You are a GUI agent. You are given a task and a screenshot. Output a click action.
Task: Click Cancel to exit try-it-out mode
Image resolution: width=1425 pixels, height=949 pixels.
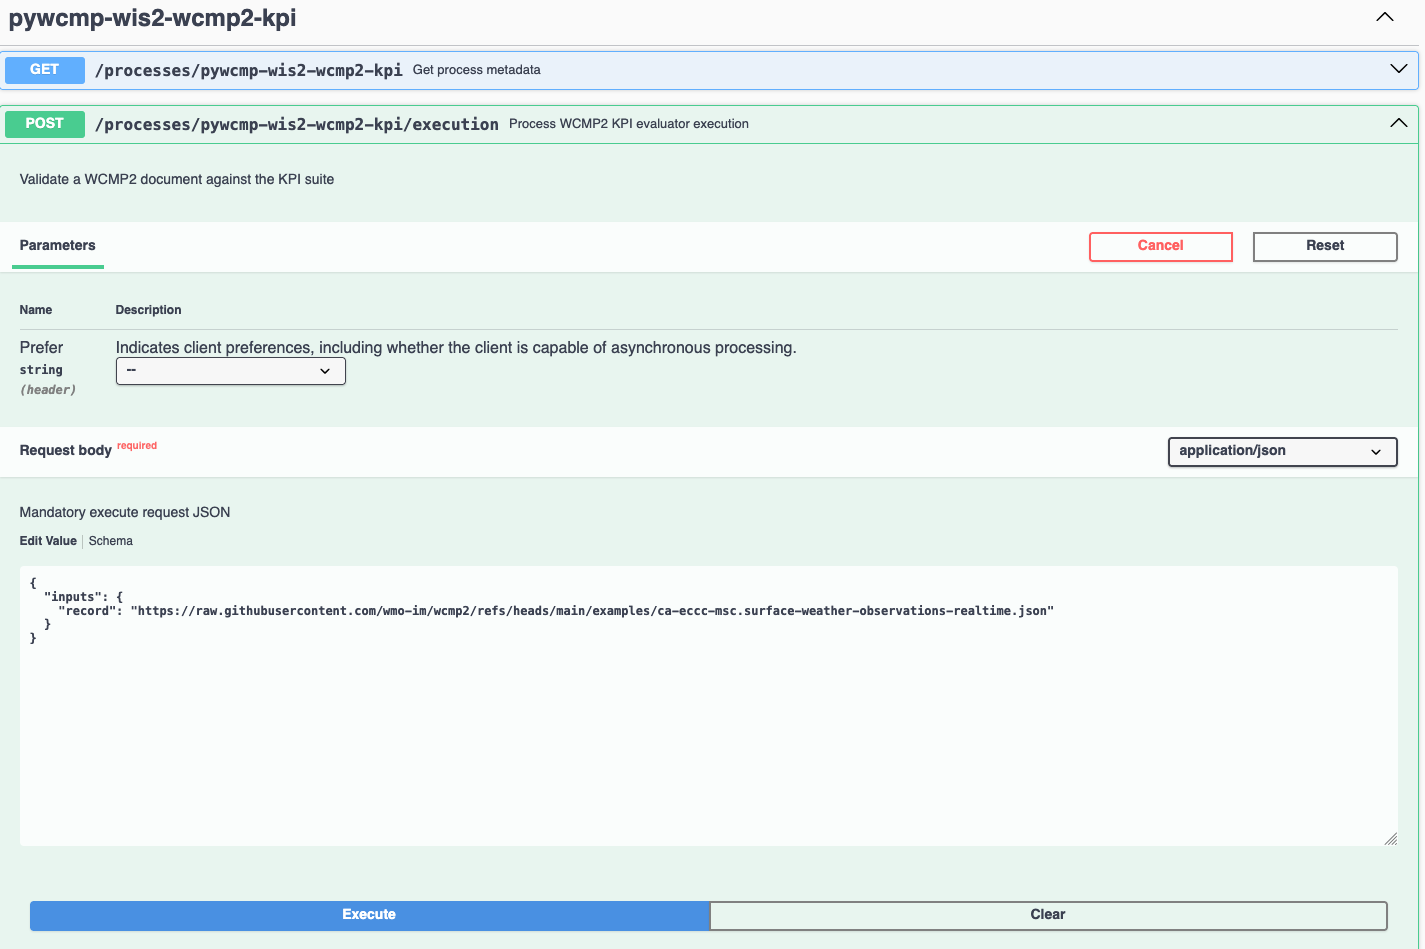pos(1160,246)
